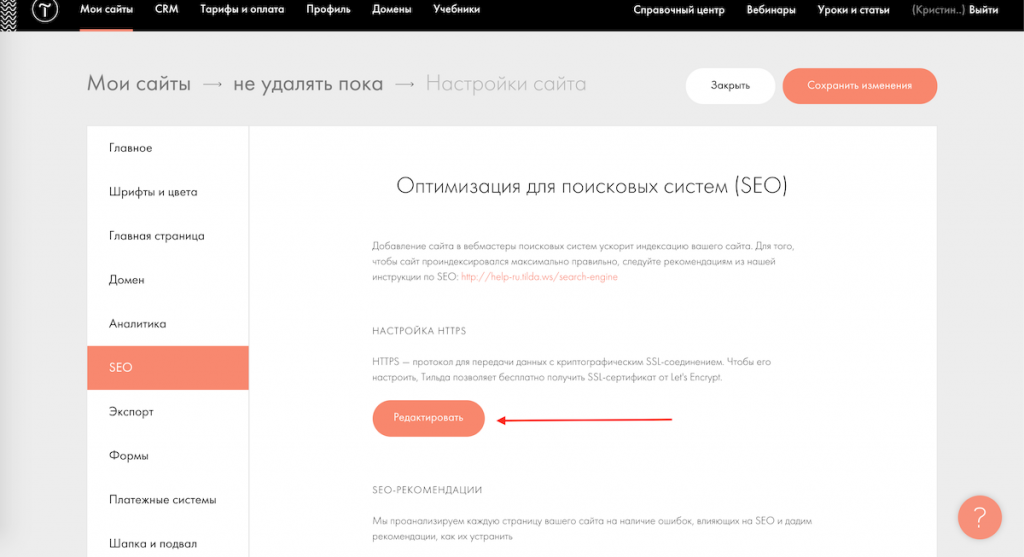Click the Сохранить изменения button
Screen dimensions: 1024x557
pyautogui.click(x=859, y=86)
